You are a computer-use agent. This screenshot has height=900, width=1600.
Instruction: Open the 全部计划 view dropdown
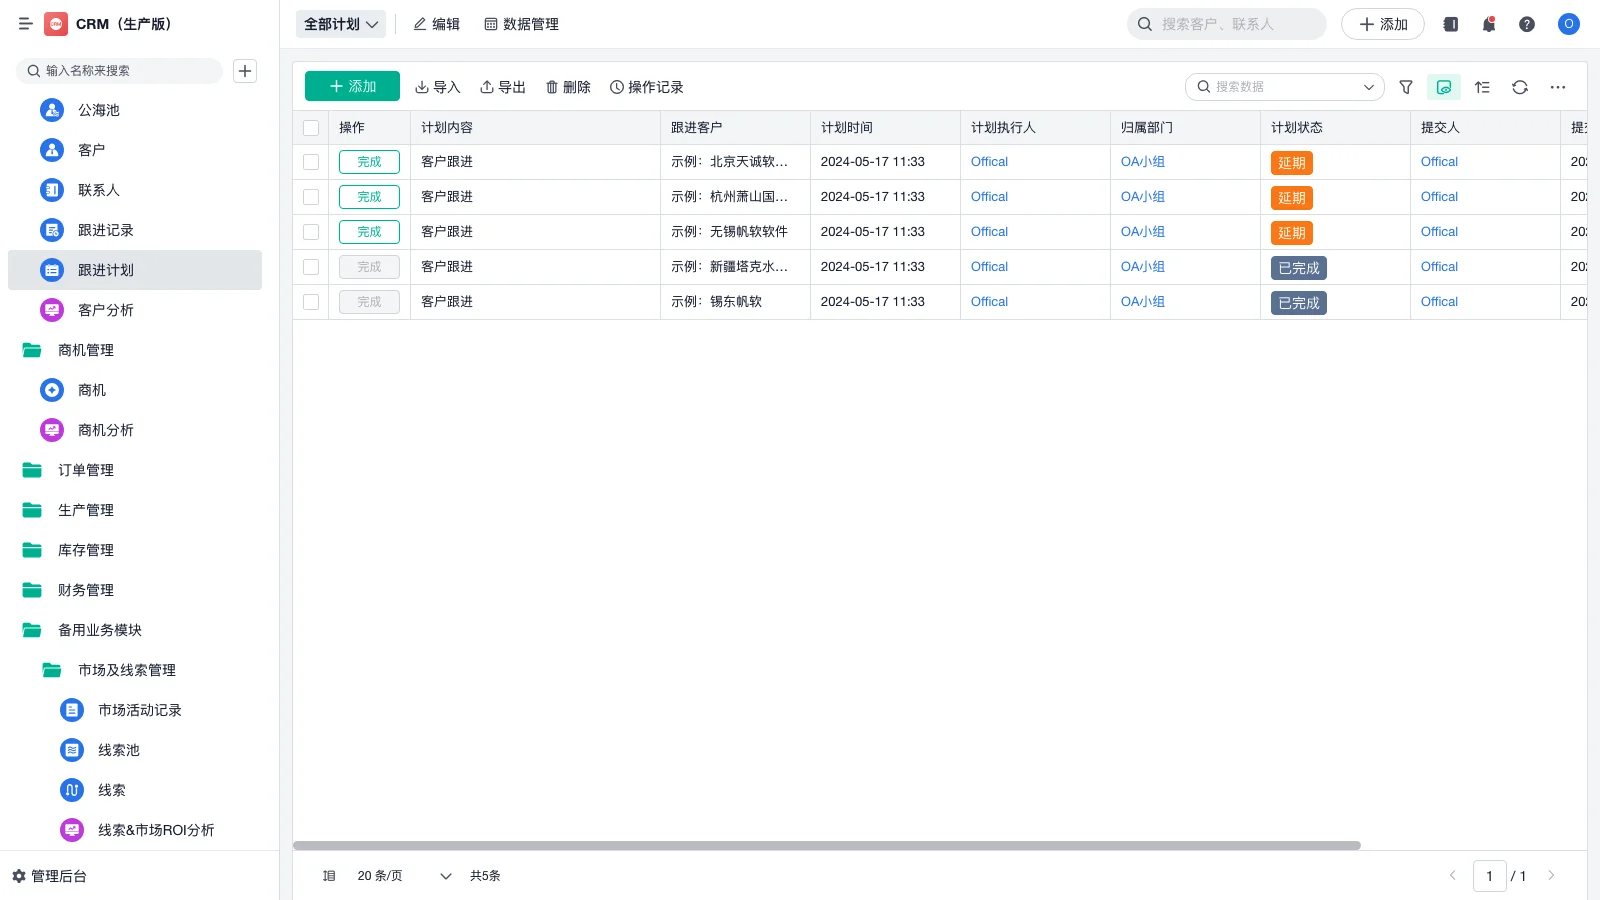coord(340,24)
